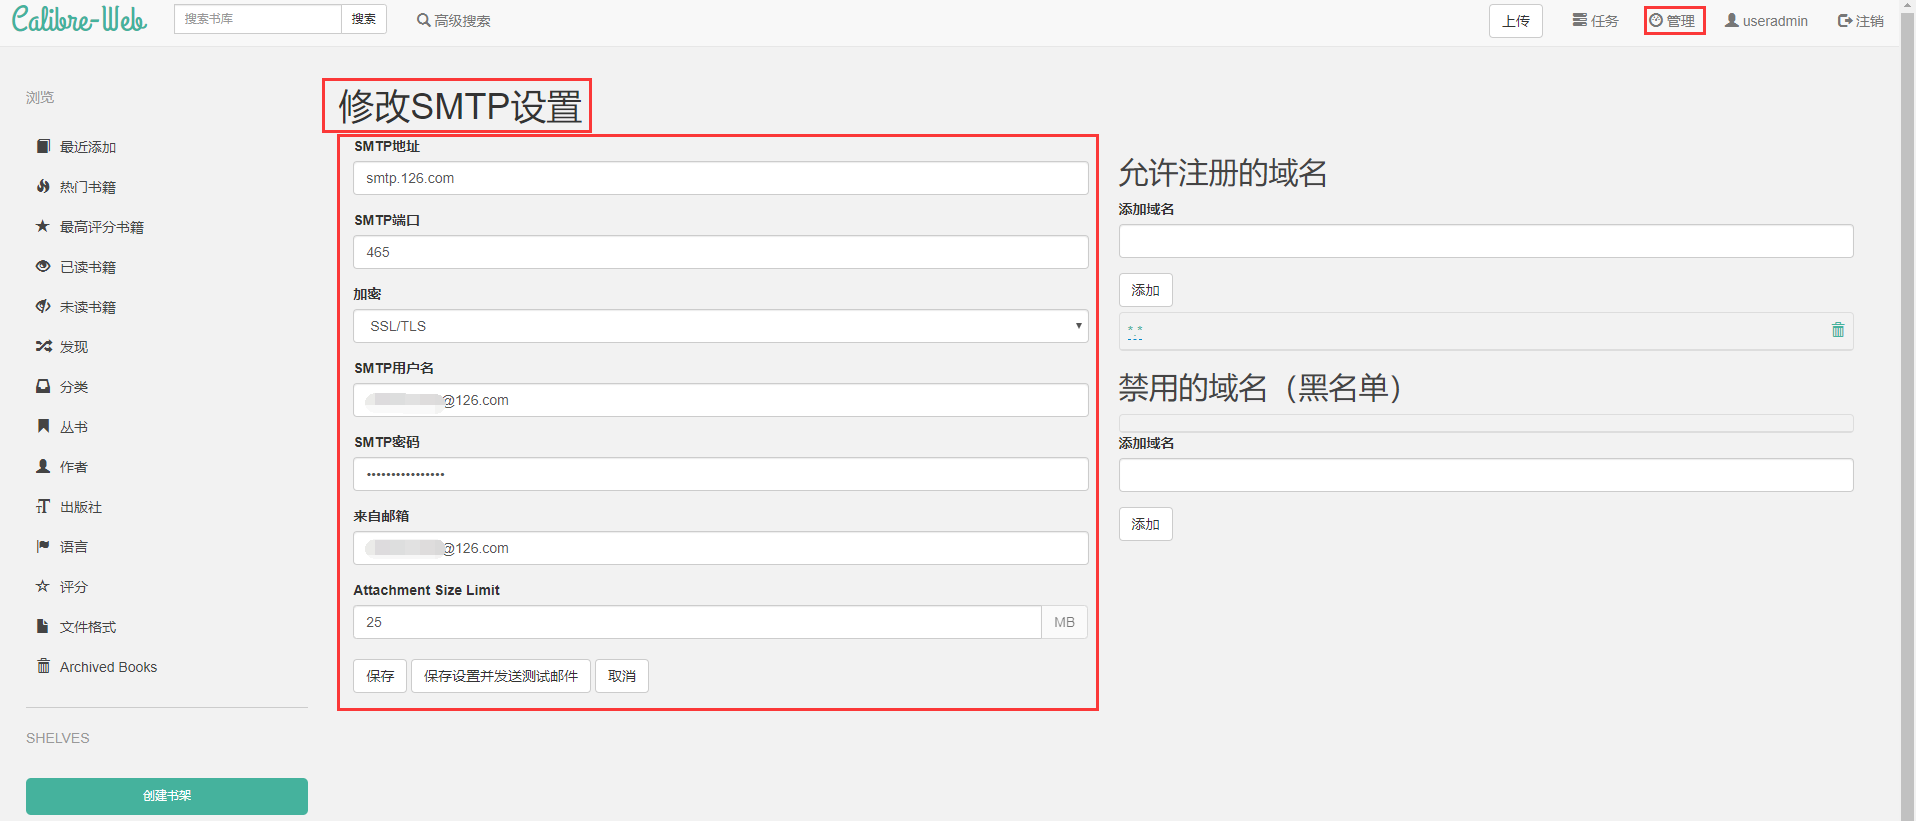Focus the Attachment Size Limit field

point(697,622)
